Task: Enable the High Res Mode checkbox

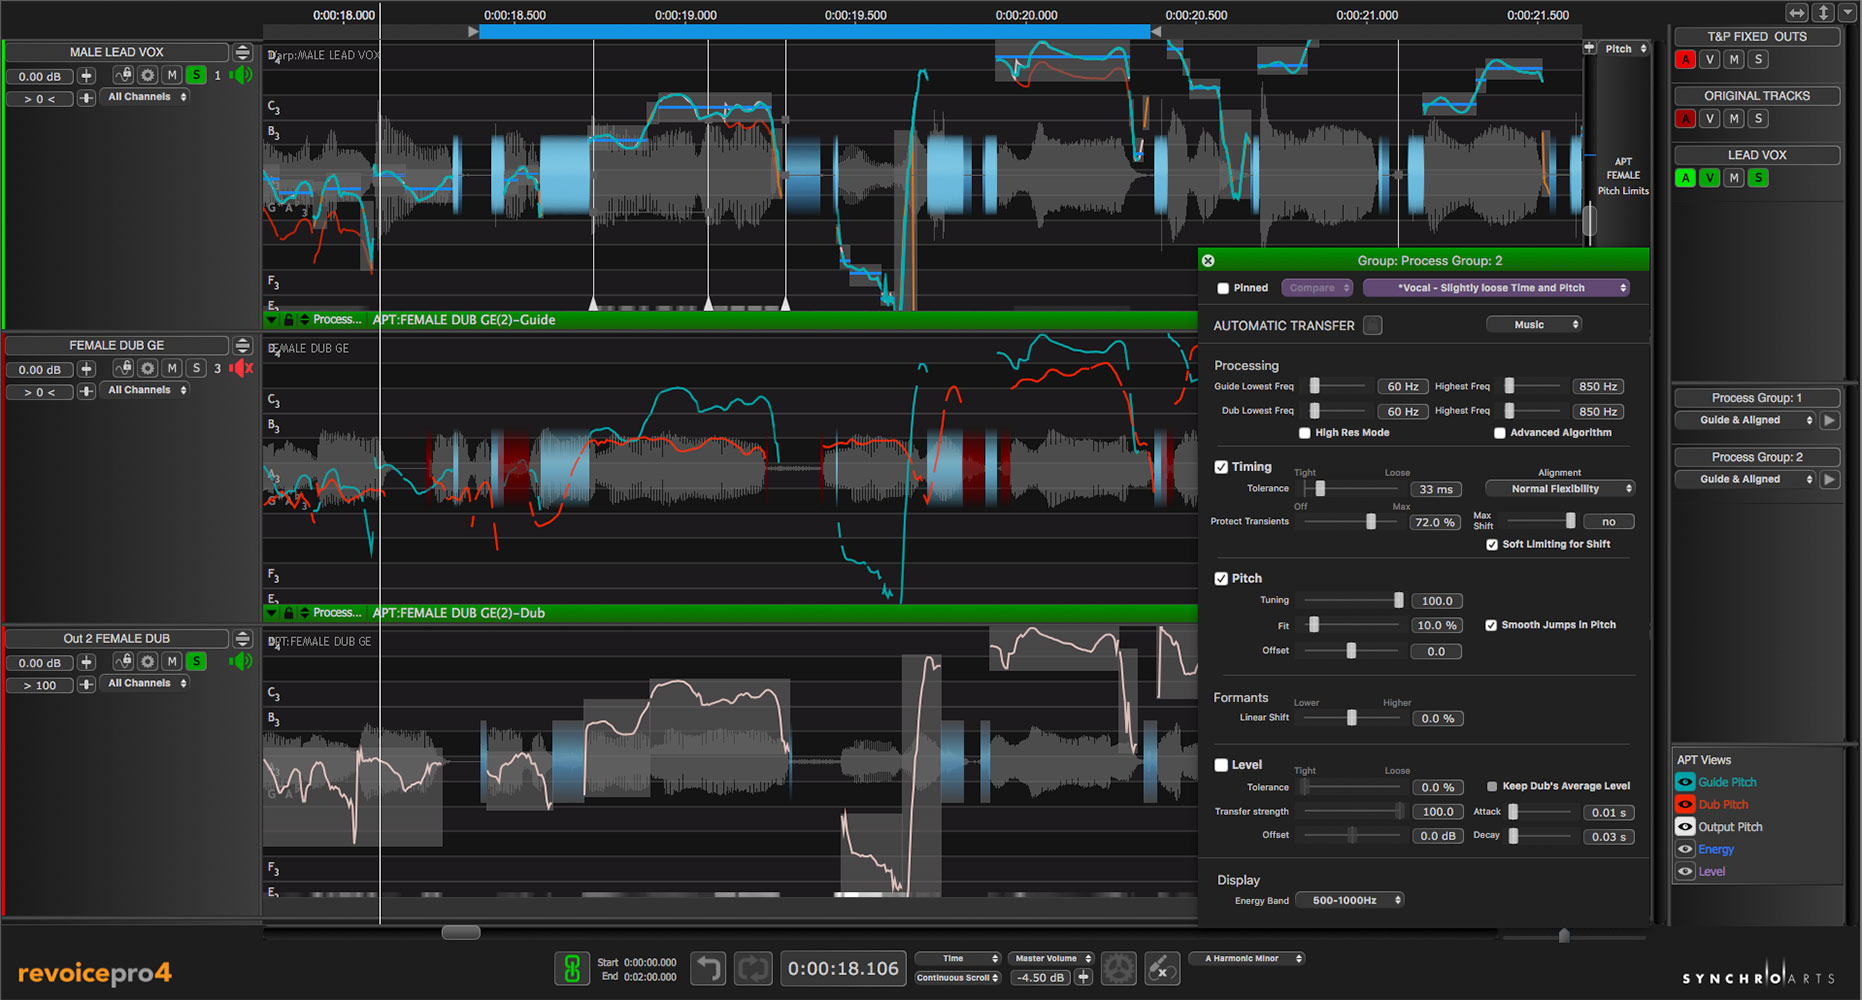Action: point(1304,433)
